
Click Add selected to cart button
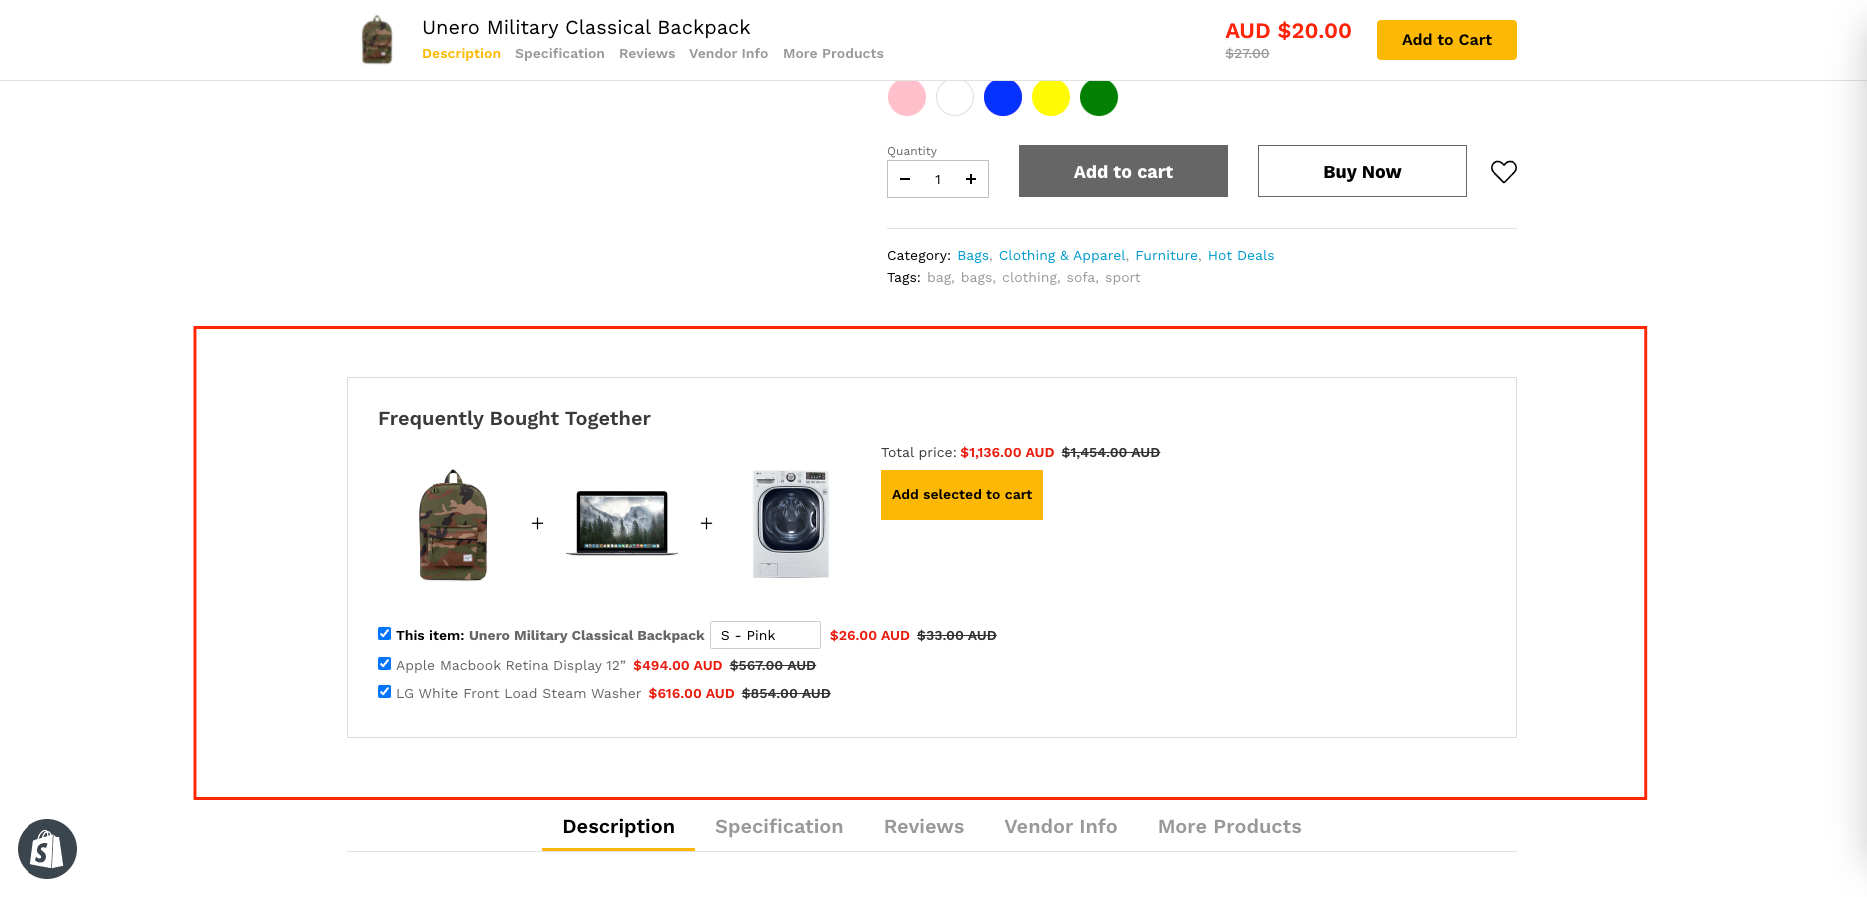(961, 495)
